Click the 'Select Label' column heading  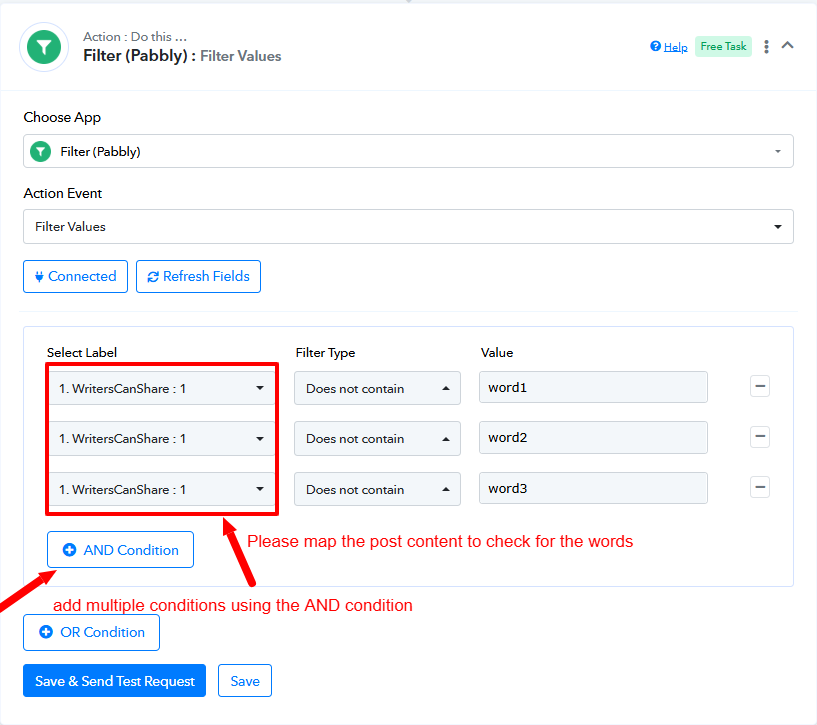pyautogui.click(x=82, y=353)
